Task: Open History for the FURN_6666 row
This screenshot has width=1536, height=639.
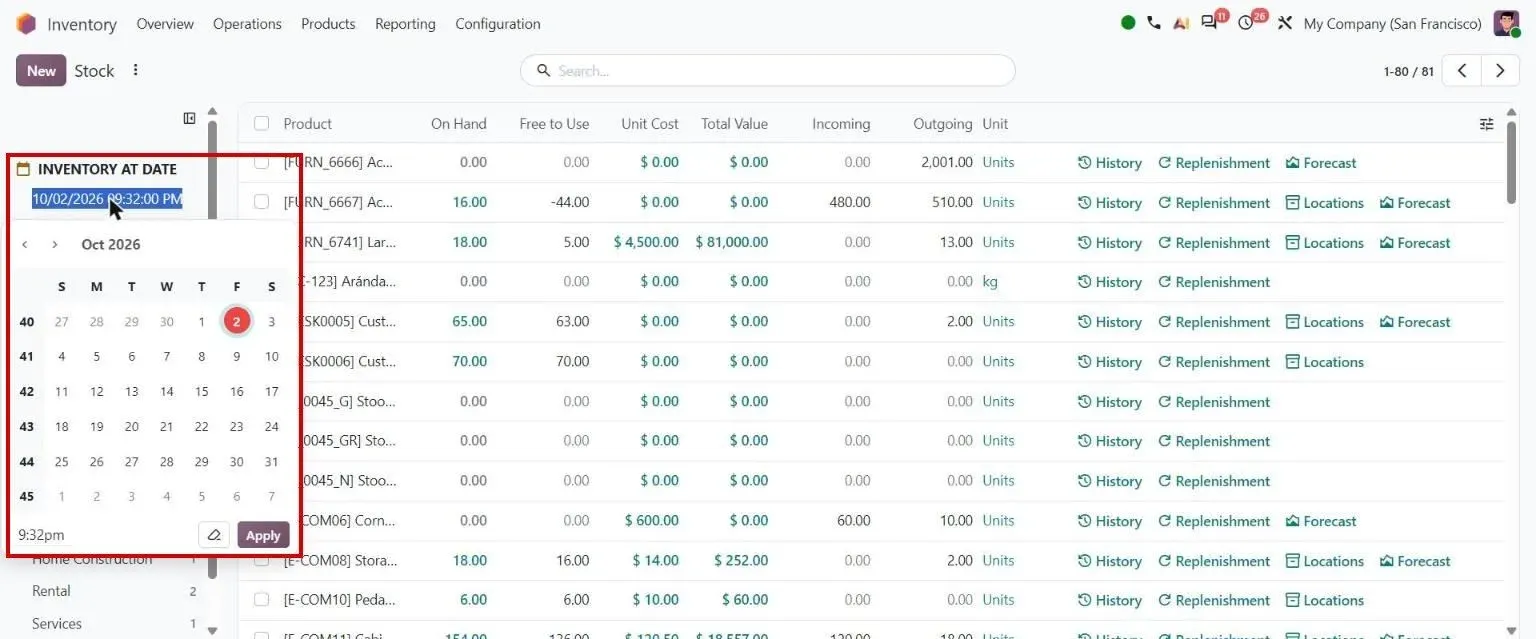Action: click(1110, 163)
